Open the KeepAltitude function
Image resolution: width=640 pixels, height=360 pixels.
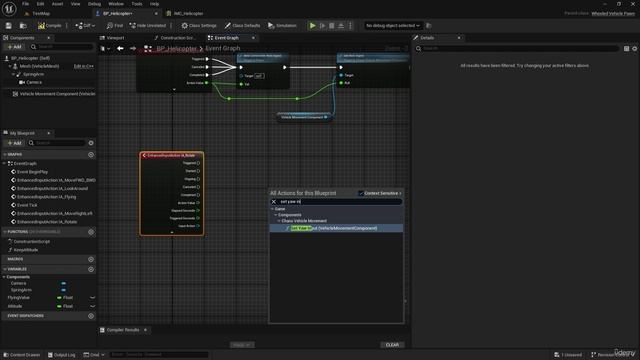pos(26,250)
